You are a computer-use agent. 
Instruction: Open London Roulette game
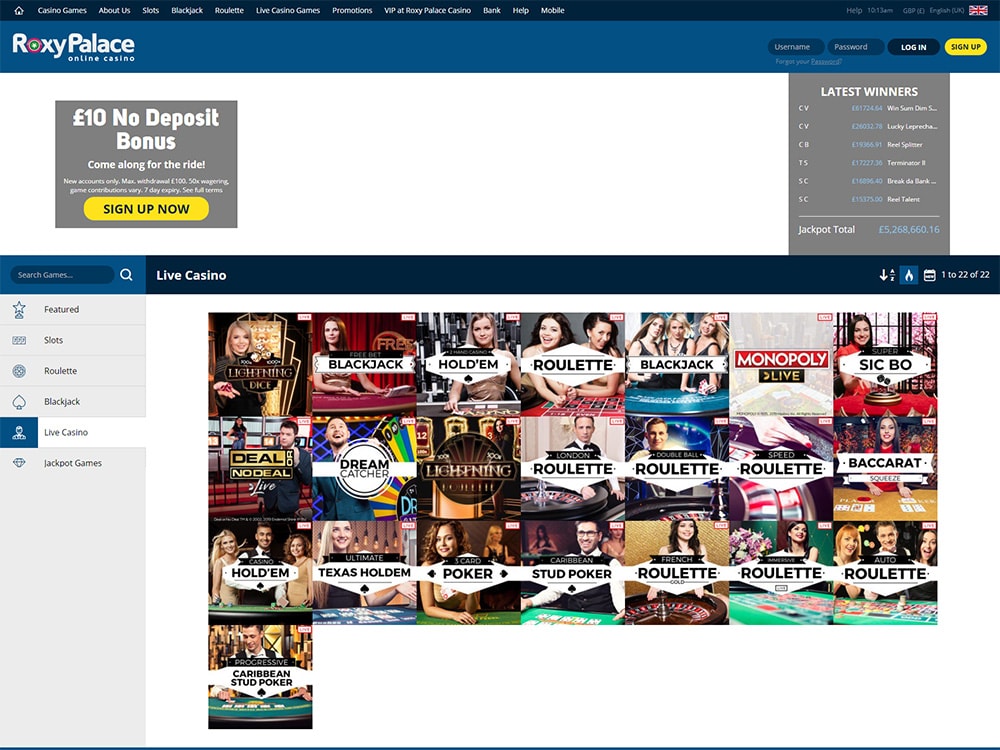(x=573, y=469)
